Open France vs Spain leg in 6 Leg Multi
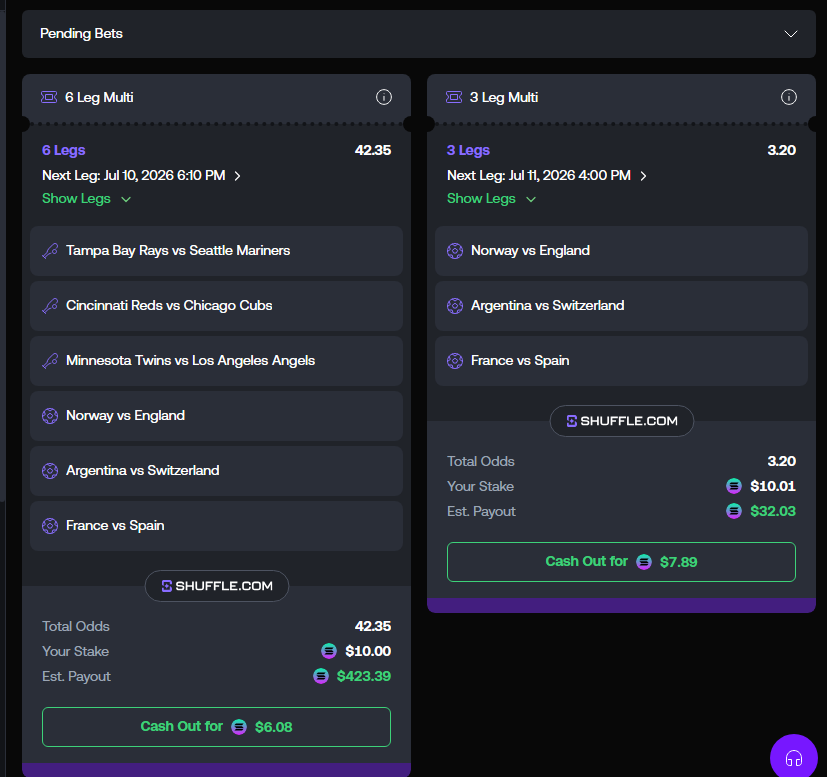This screenshot has height=777, width=827. click(x=216, y=526)
